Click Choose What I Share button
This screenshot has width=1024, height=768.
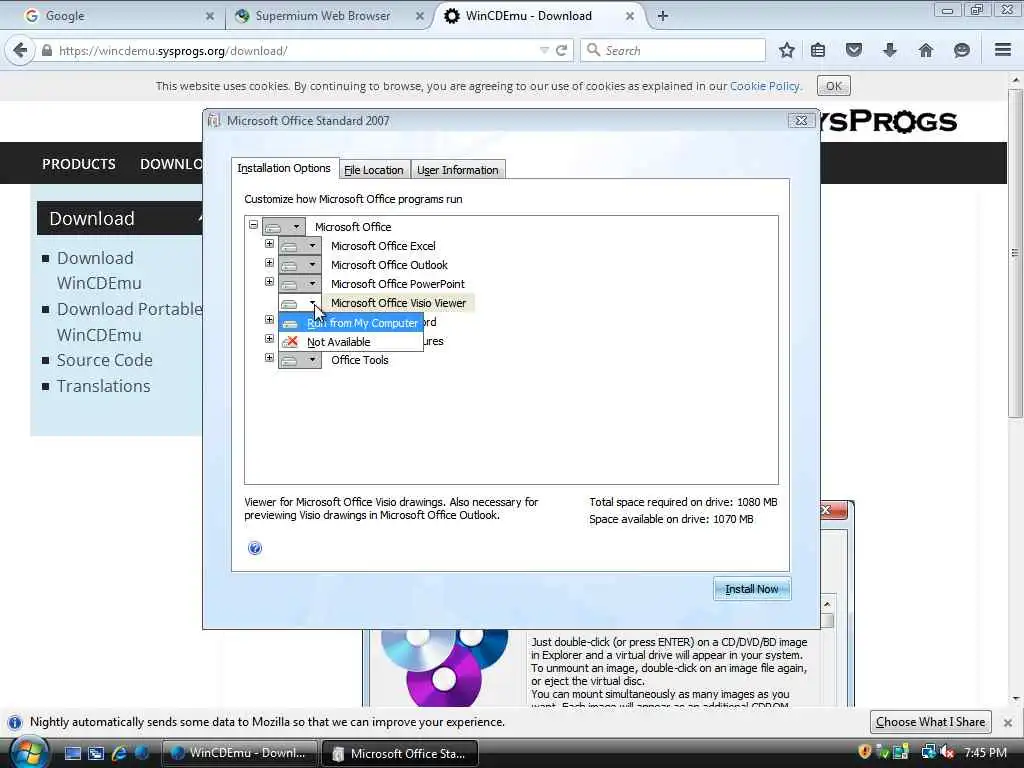pos(931,722)
